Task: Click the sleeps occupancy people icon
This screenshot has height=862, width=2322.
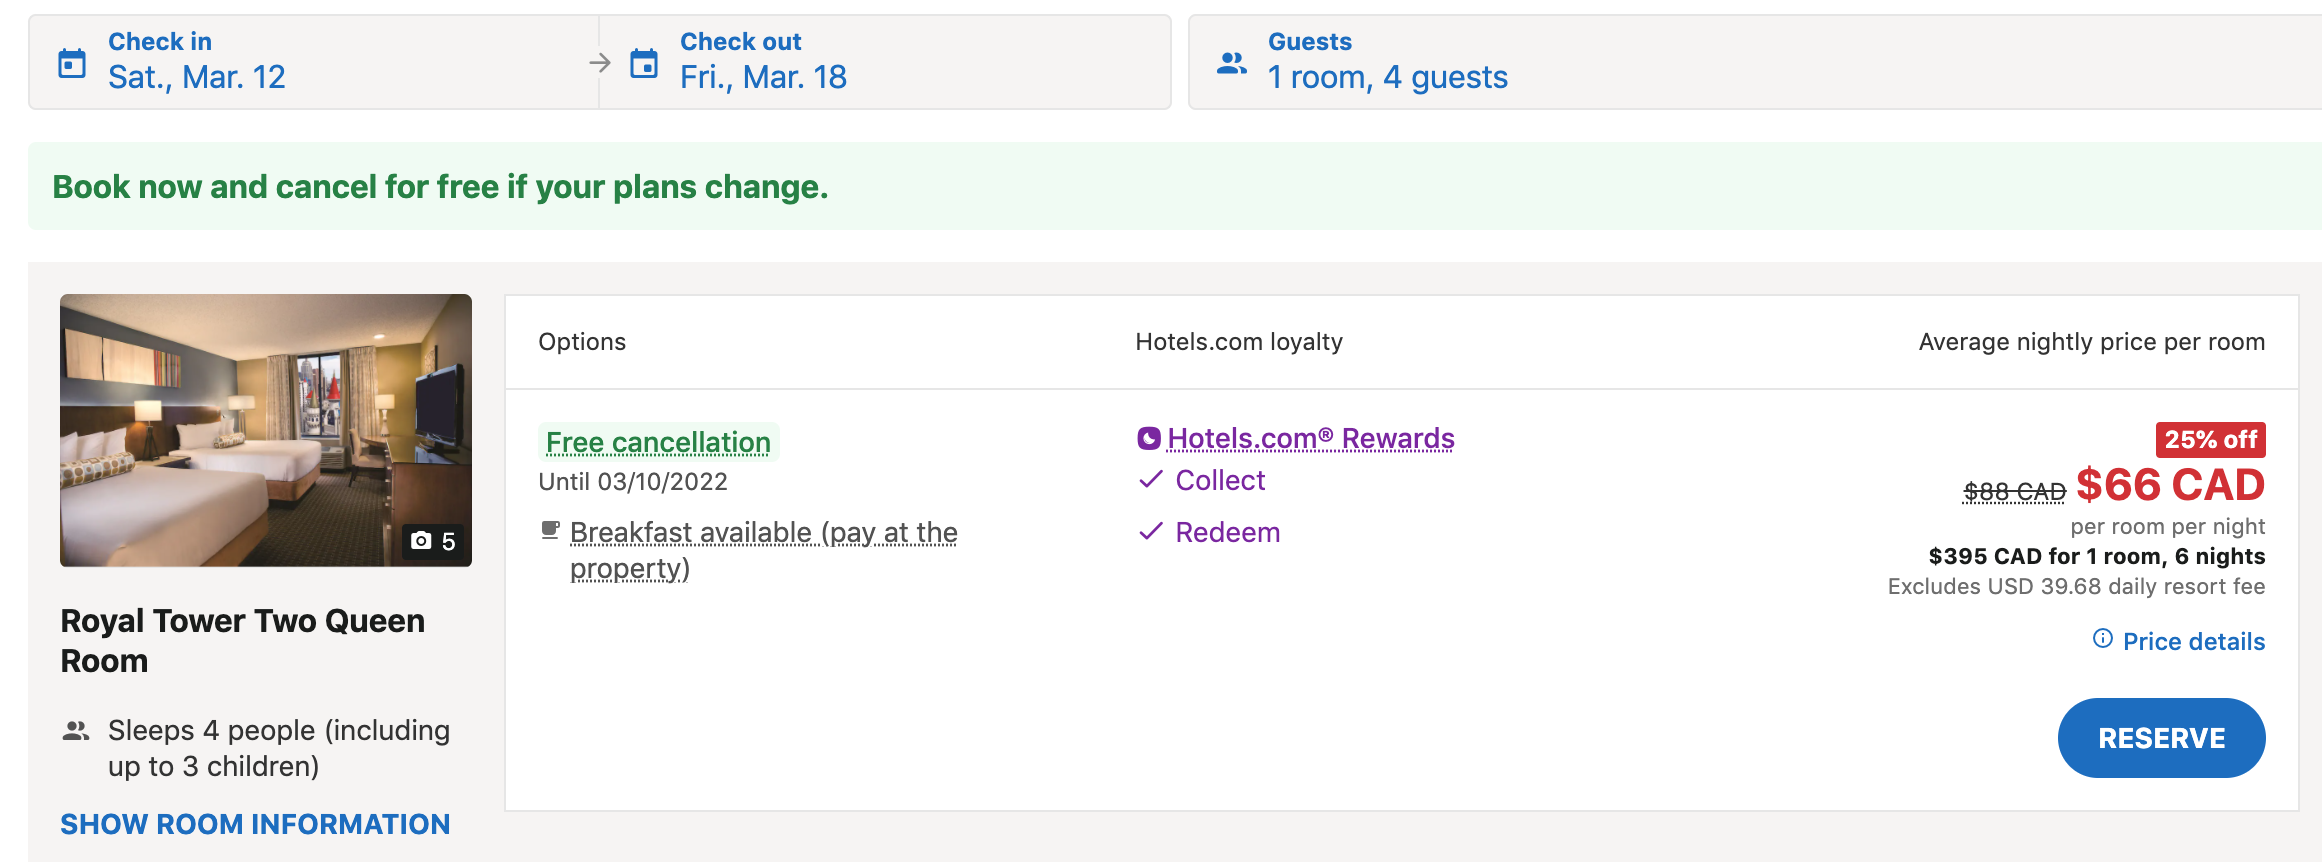Action: pos(76,731)
